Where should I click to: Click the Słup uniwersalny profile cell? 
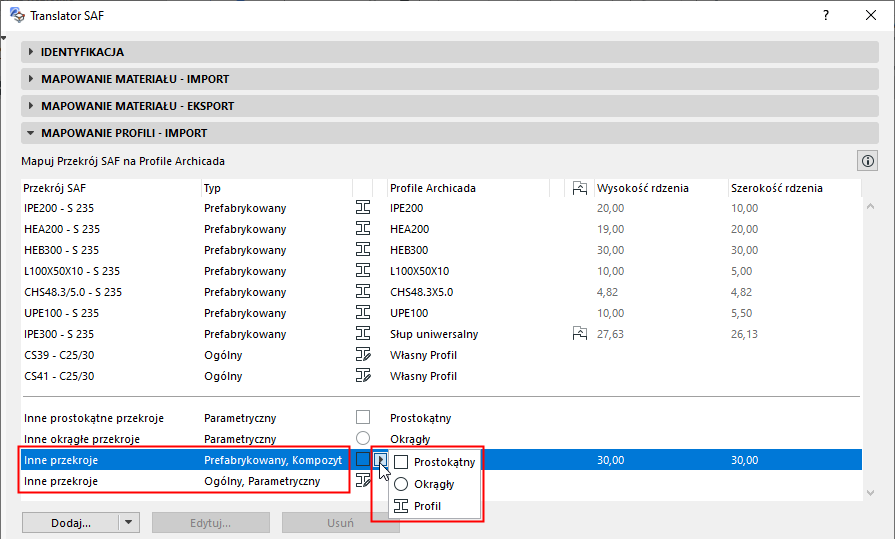click(434, 334)
